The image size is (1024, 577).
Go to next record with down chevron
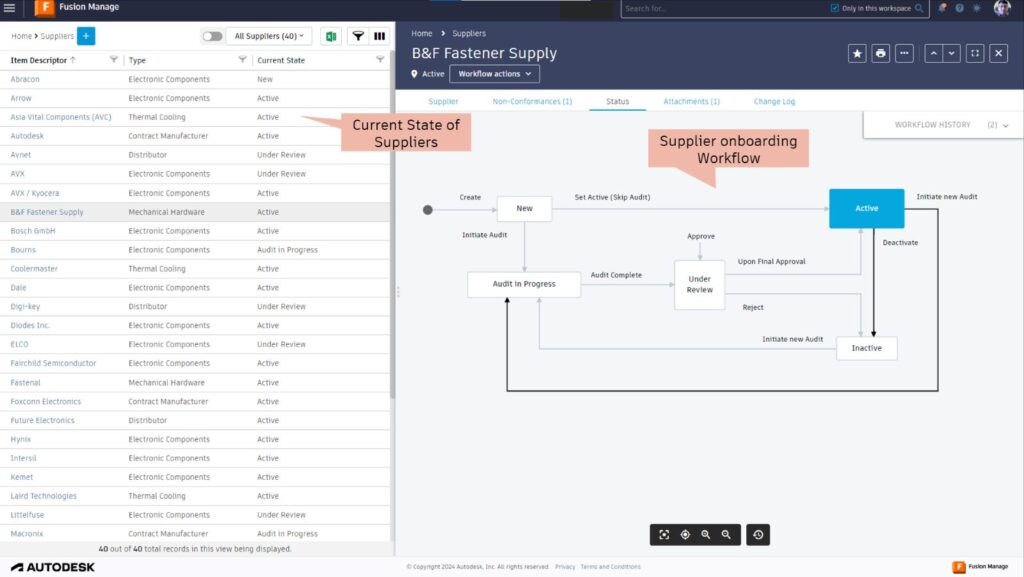click(x=952, y=54)
